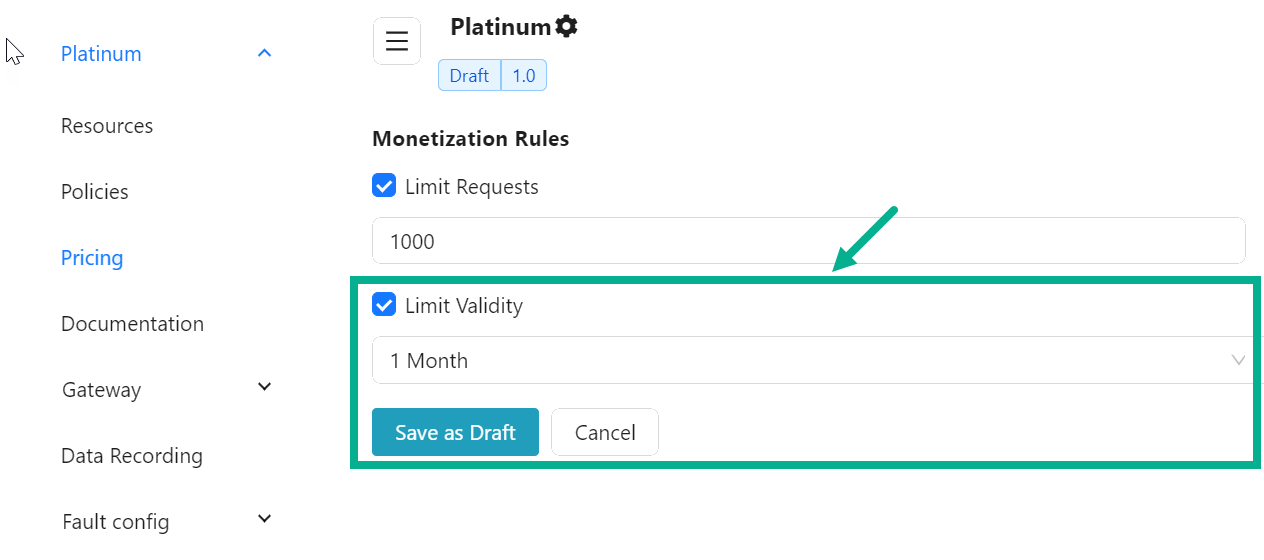
Task: Click the Draft status badge
Action: [469, 76]
